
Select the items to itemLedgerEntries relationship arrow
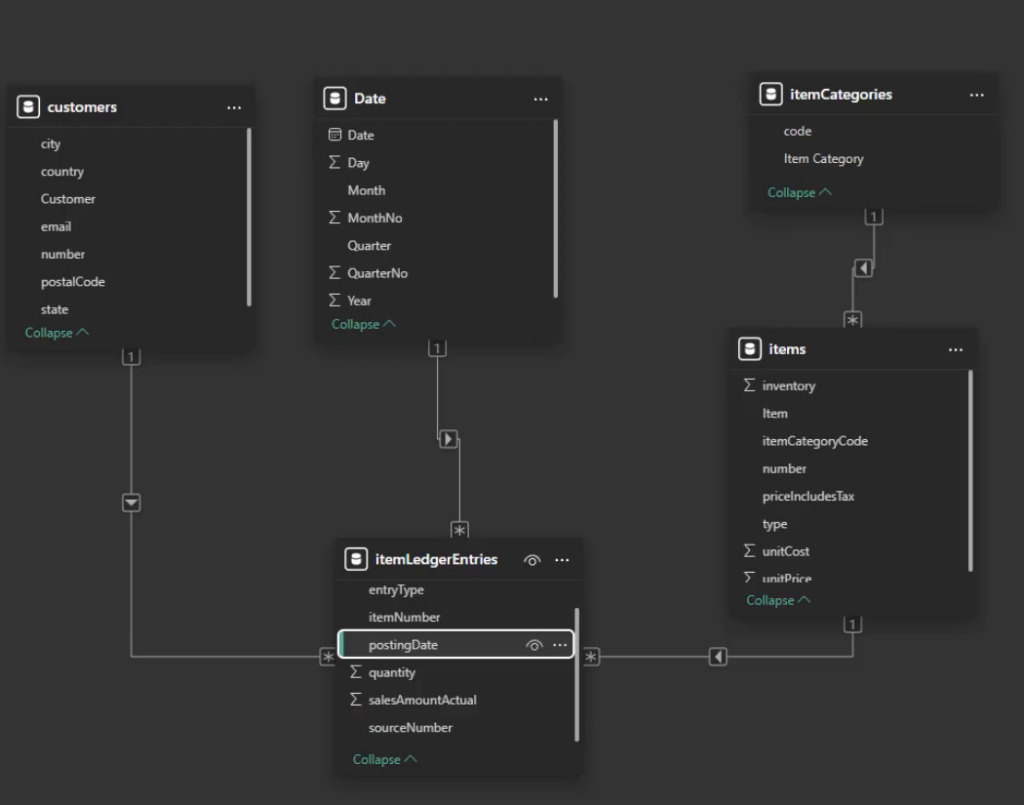pos(718,656)
